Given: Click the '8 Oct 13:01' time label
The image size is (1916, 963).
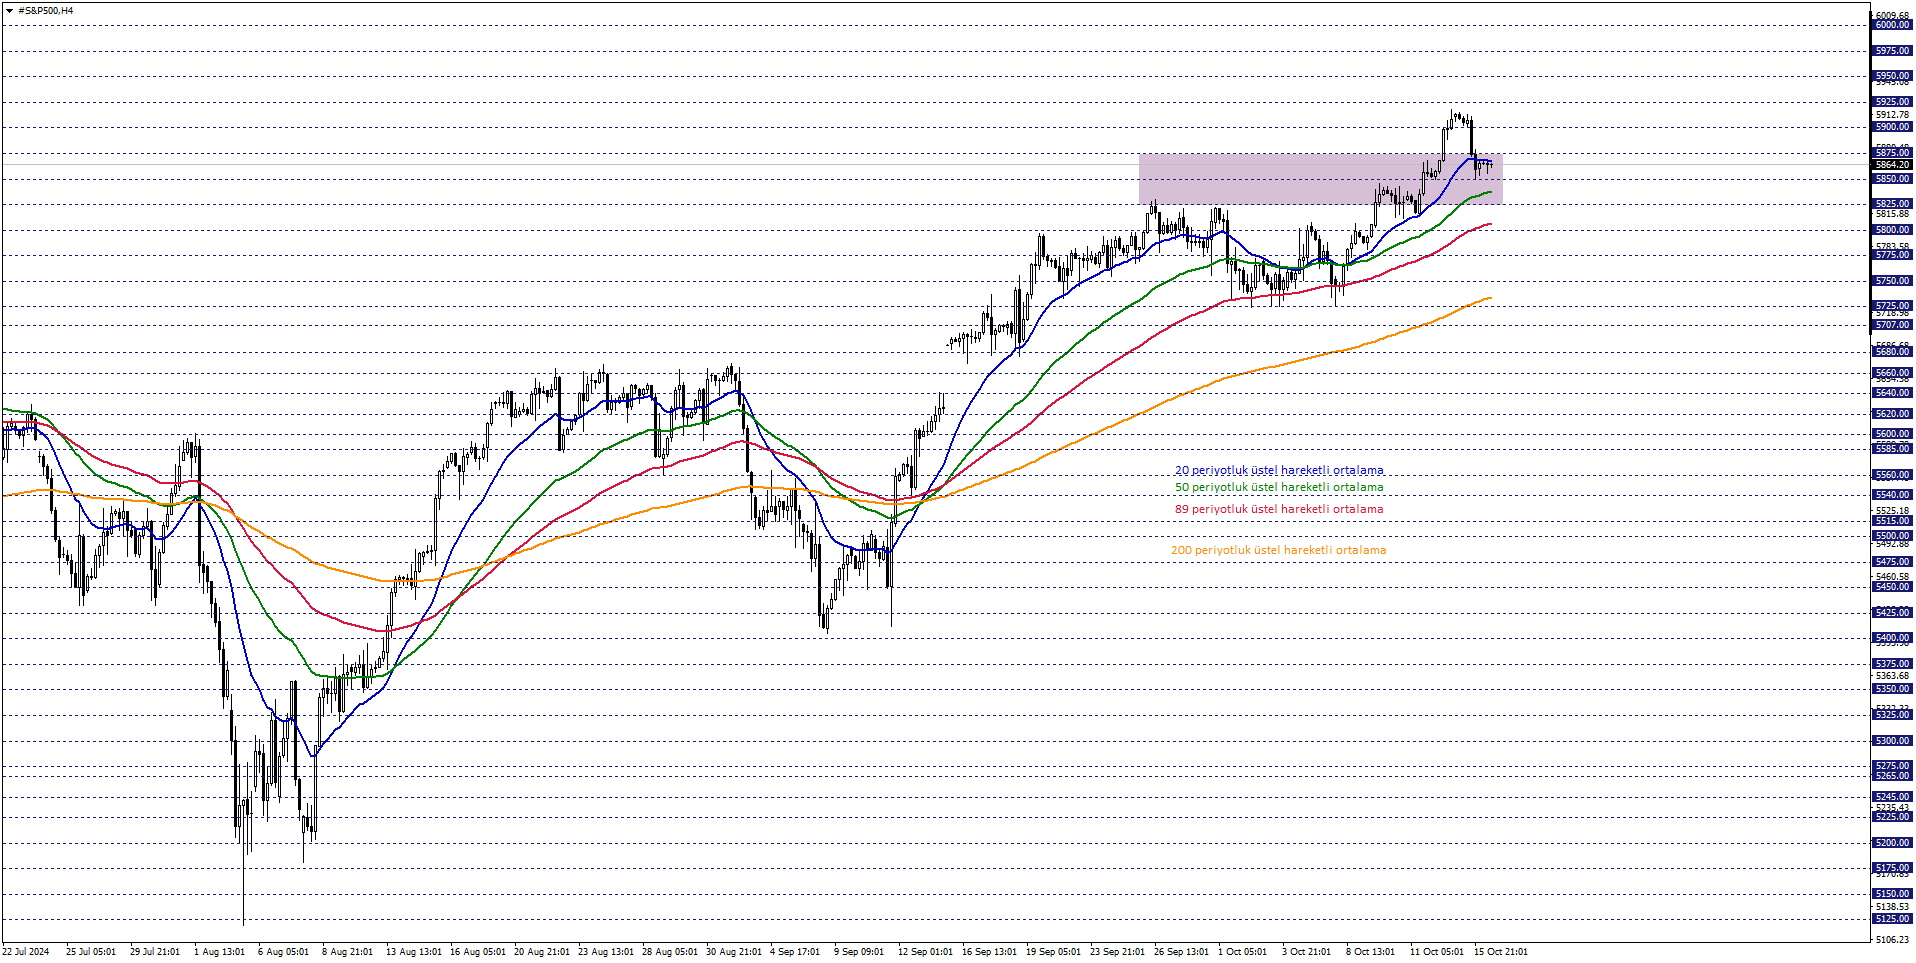Looking at the screenshot, I should point(1371,952).
